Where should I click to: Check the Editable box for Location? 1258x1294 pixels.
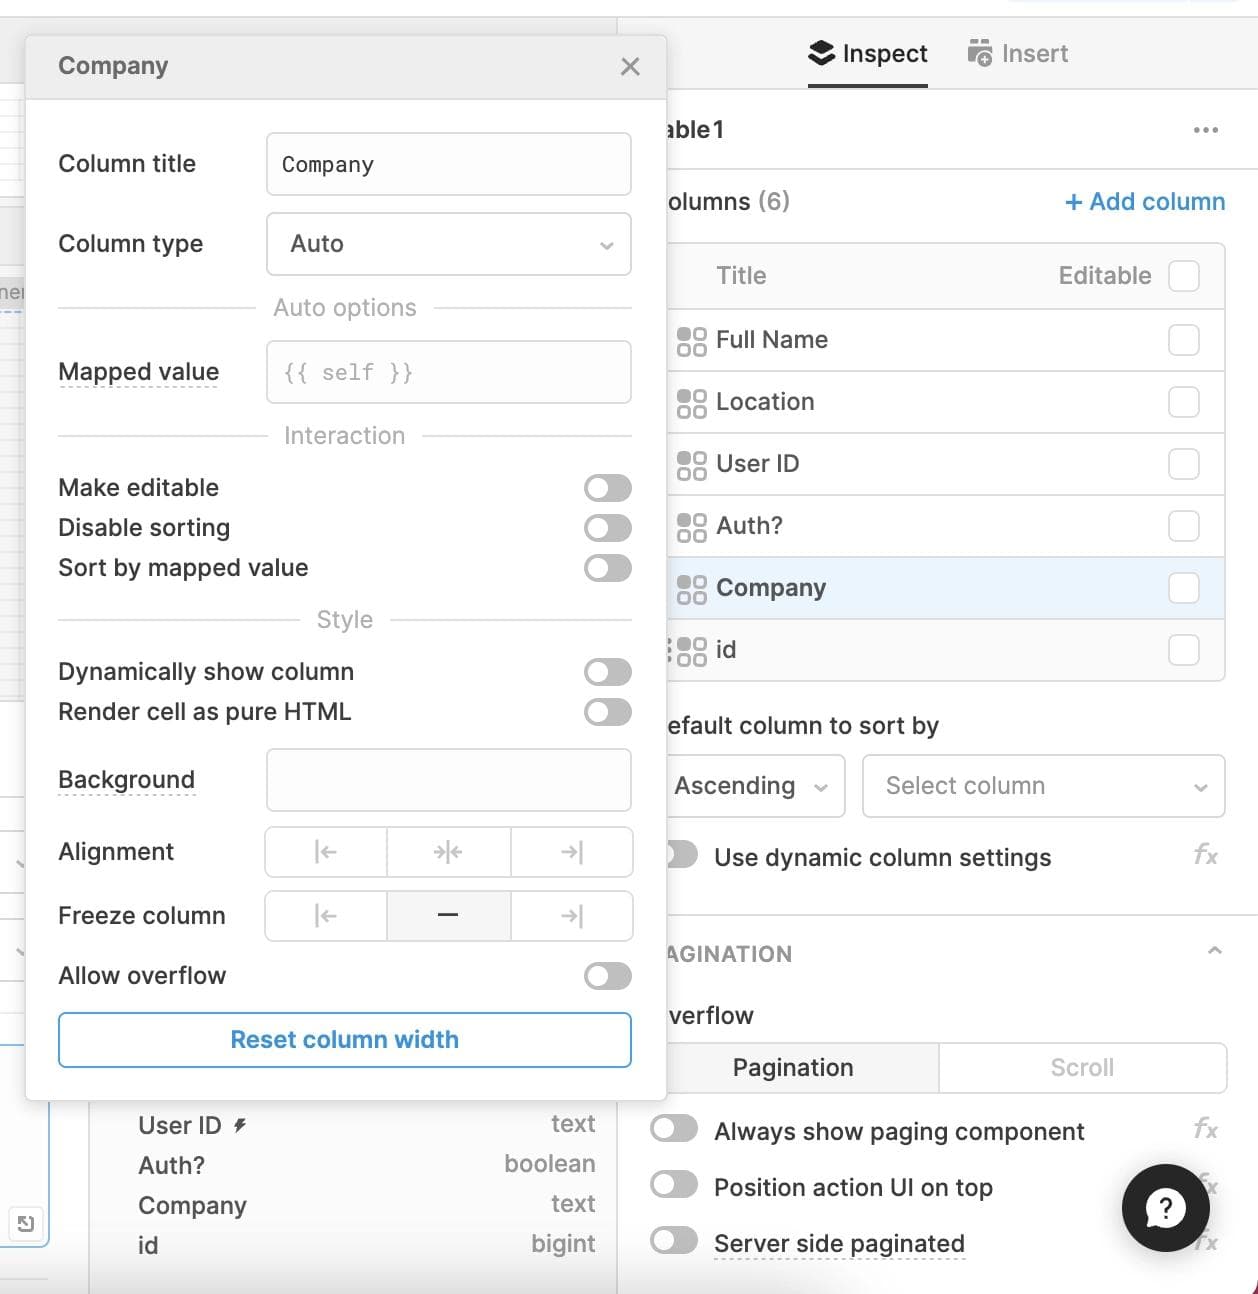coord(1183,402)
